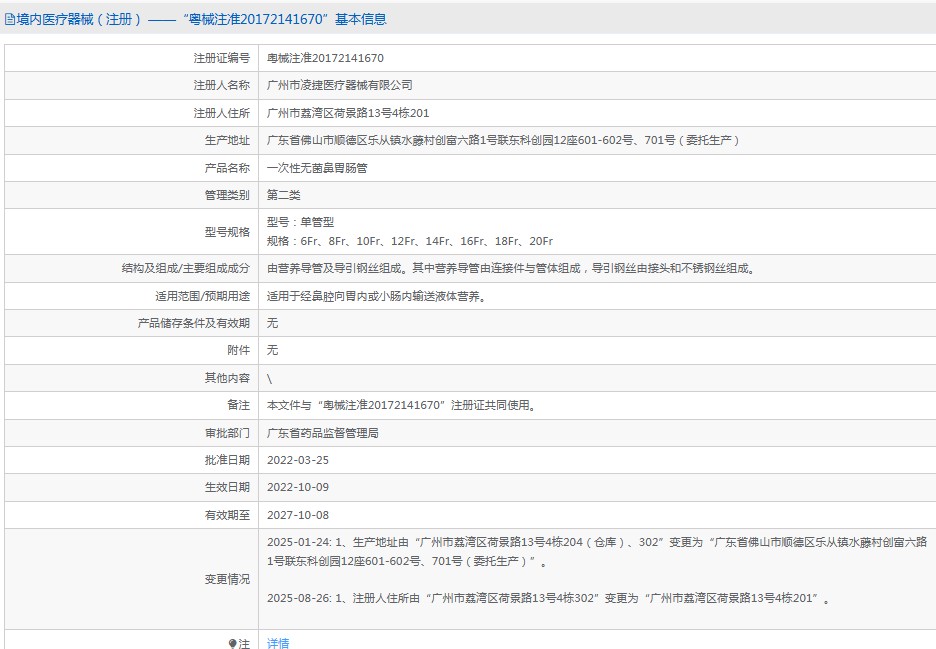This screenshot has width=936, height=649.
Task: Click the 结构及组成 composition description text
Action: (510, 269)
